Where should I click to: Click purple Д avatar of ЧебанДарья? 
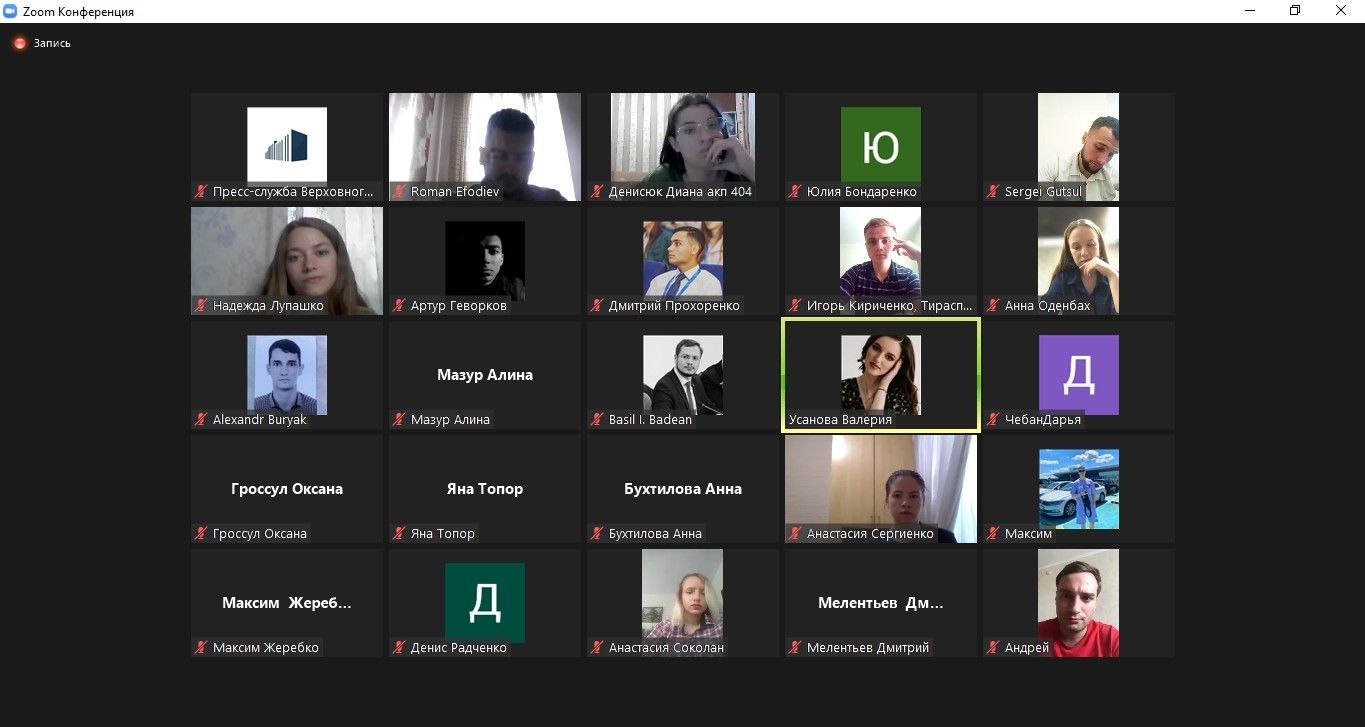point(1078,374)
